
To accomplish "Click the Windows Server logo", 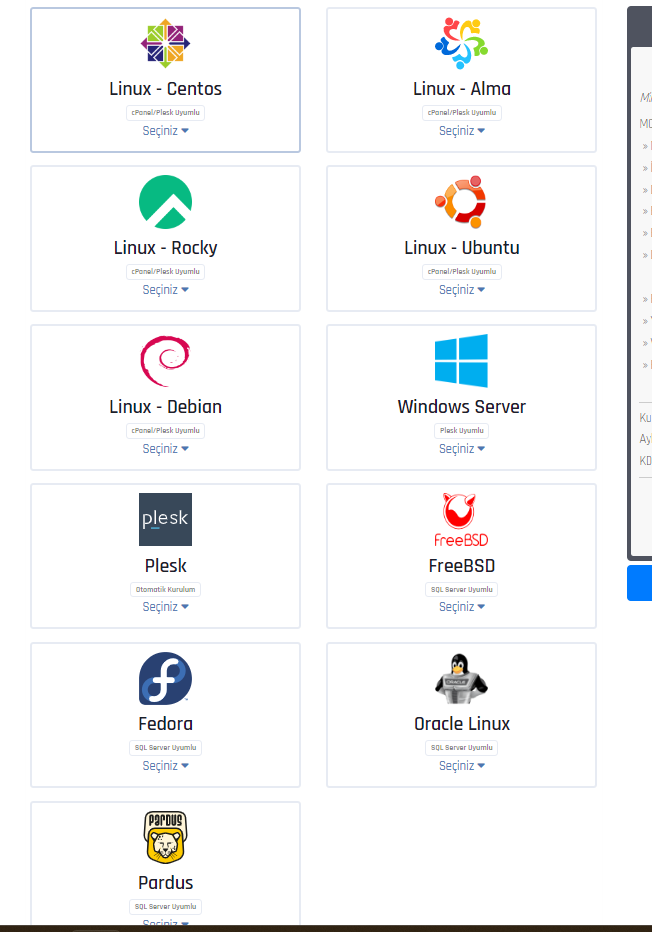I will (461, 361).
